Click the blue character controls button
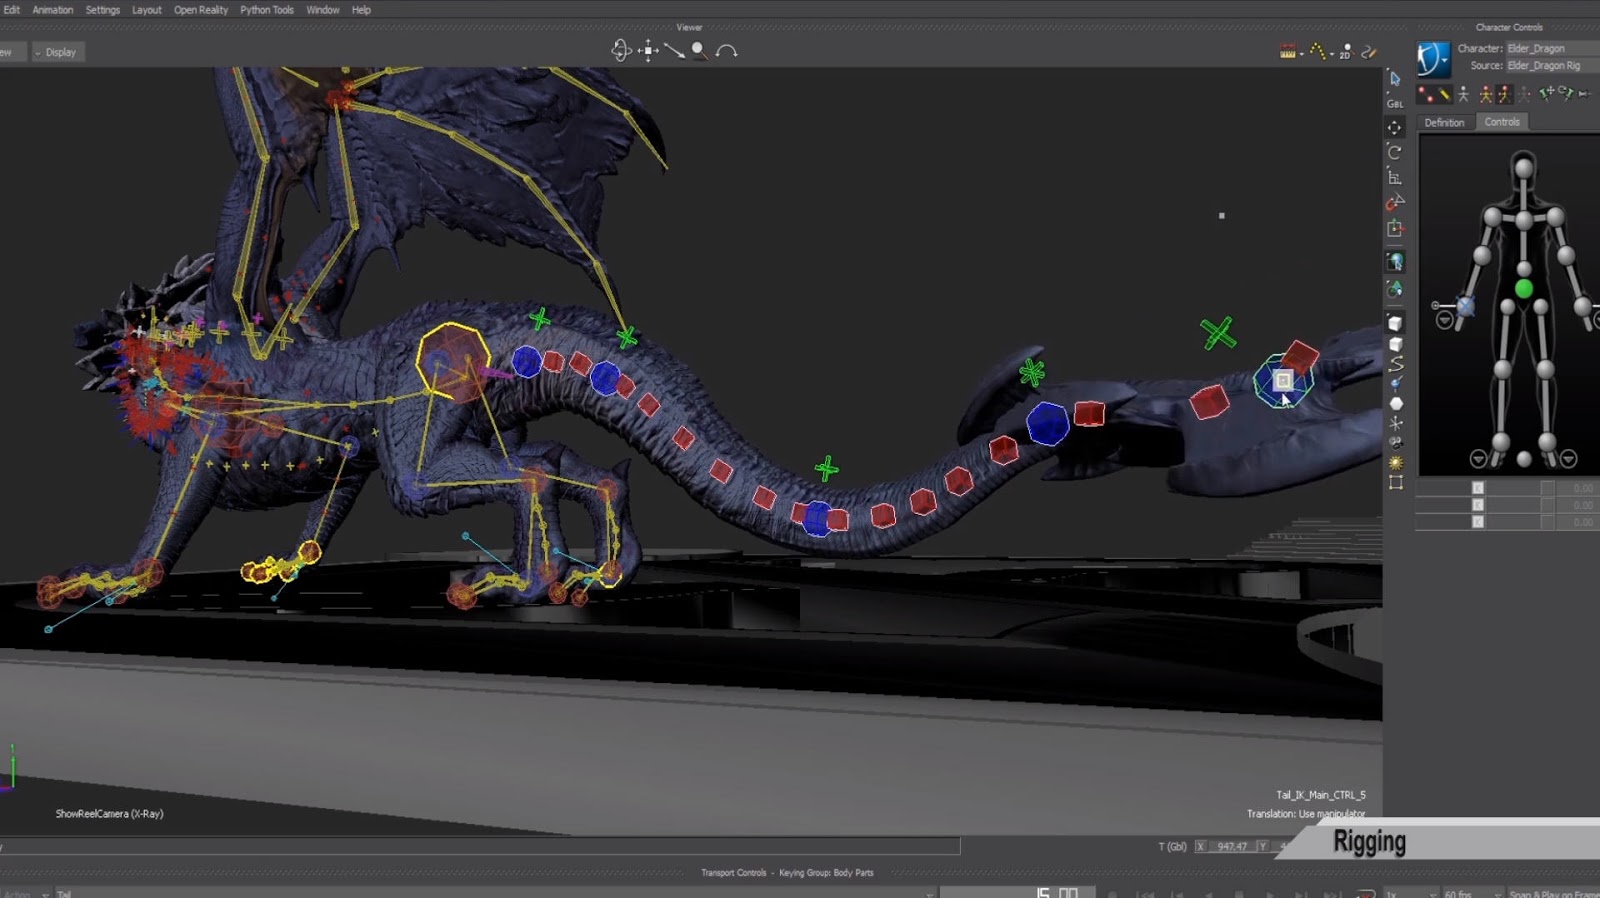This screenshot has height=898, width=1600. (x=1433, y=58)
